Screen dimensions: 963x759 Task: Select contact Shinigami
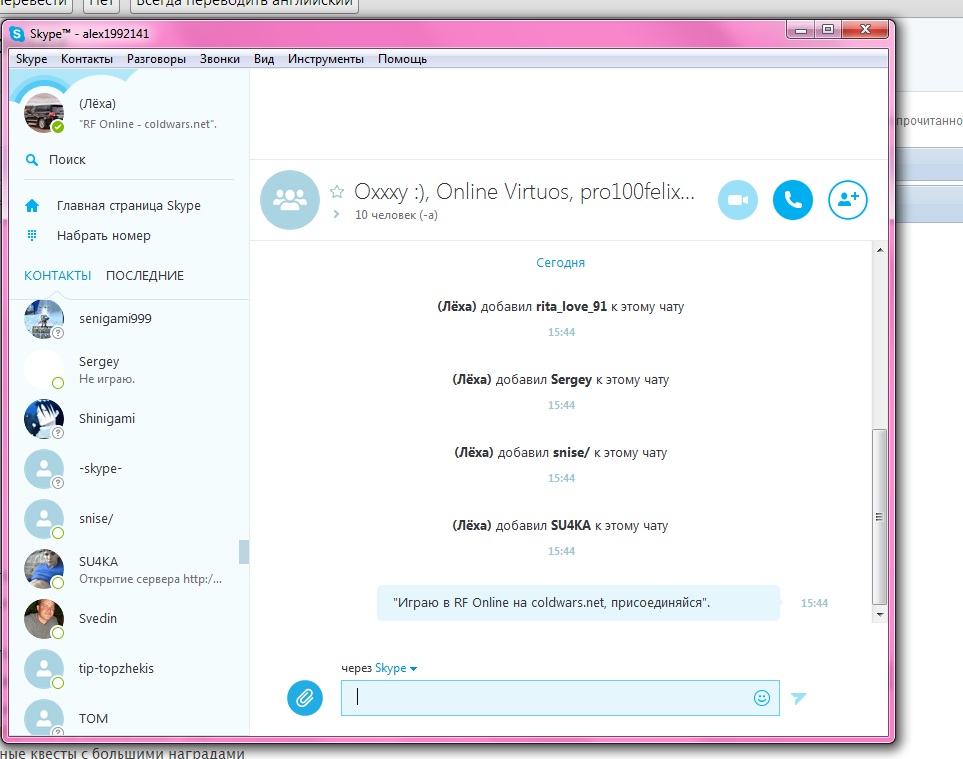coord(129,419)
